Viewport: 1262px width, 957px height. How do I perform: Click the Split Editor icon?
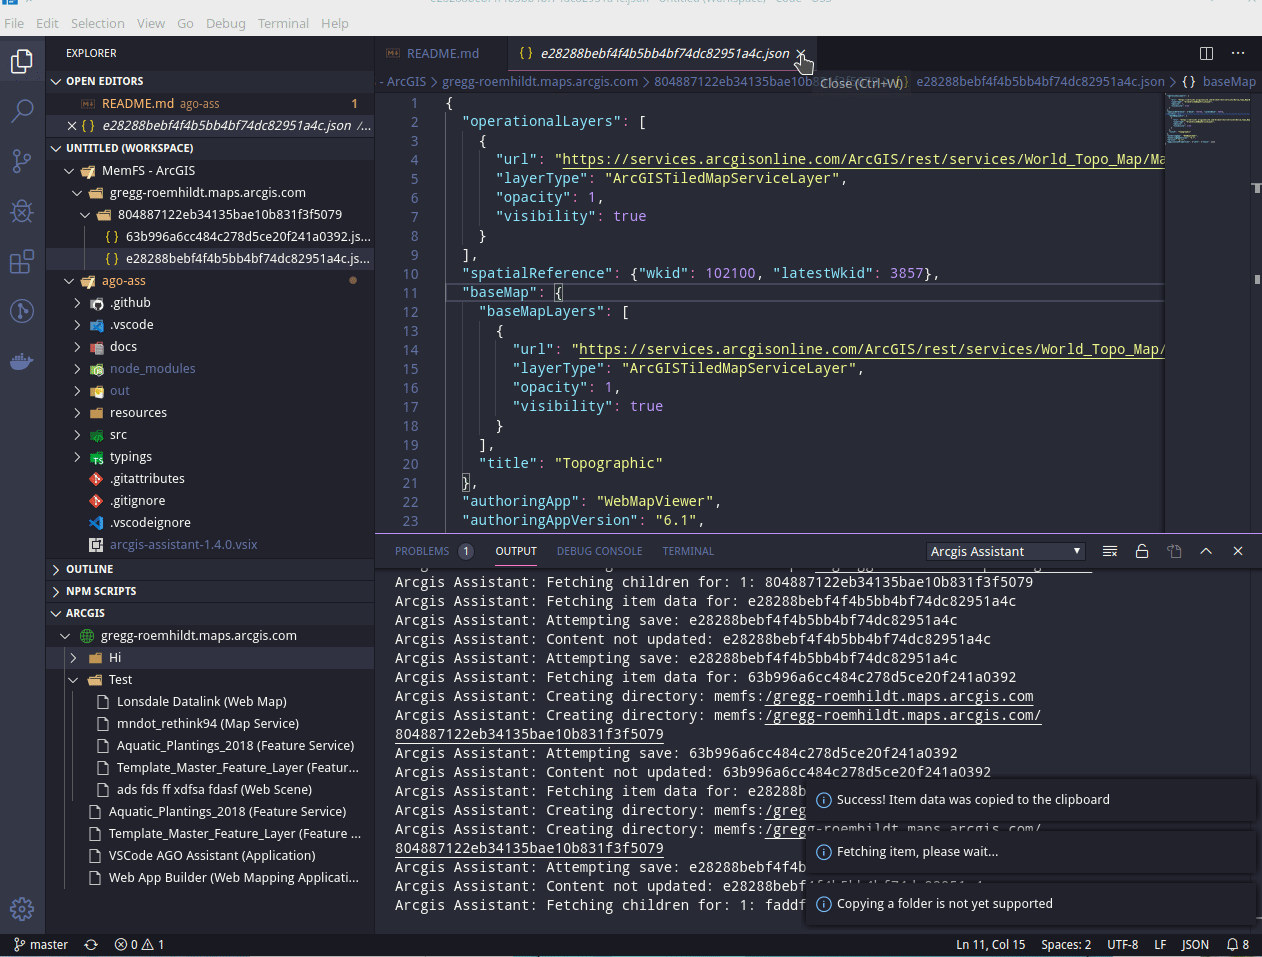tap(1206, 53)
